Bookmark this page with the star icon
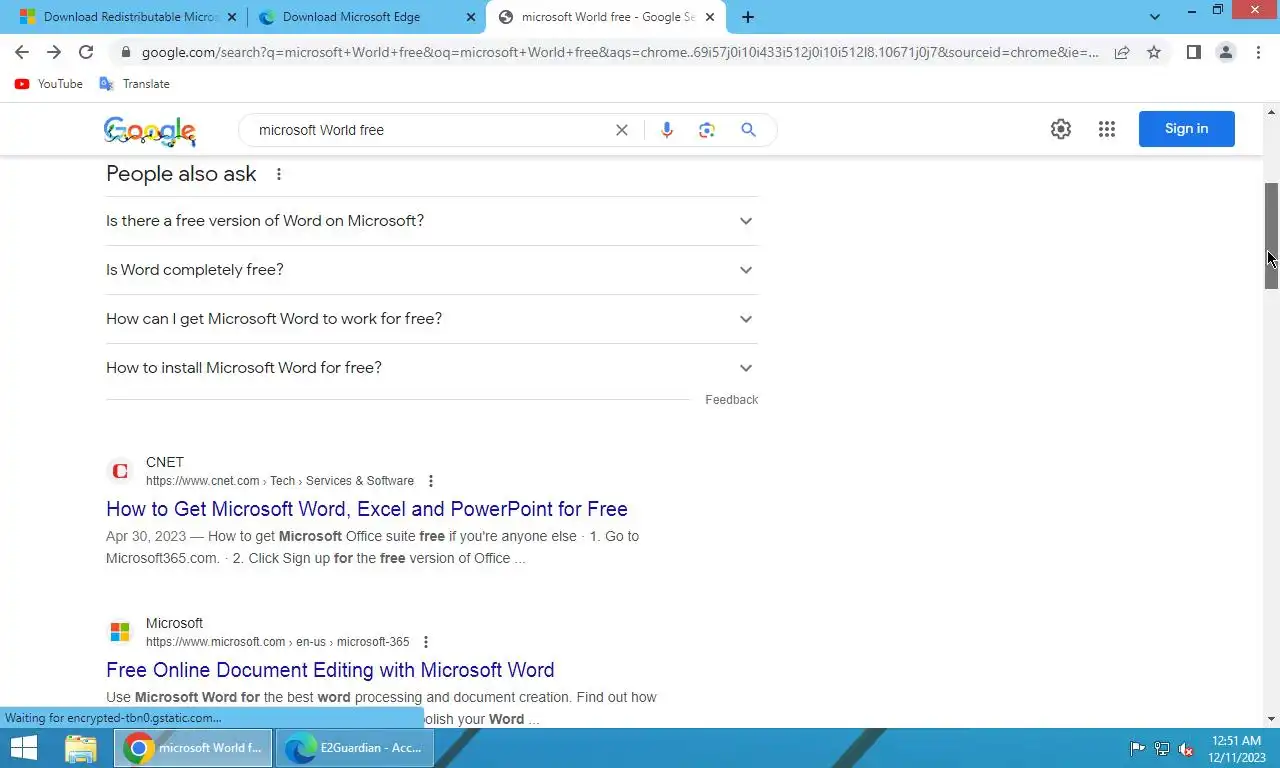Screen dimensions: 1280x768 click(x=1154, y=52)
